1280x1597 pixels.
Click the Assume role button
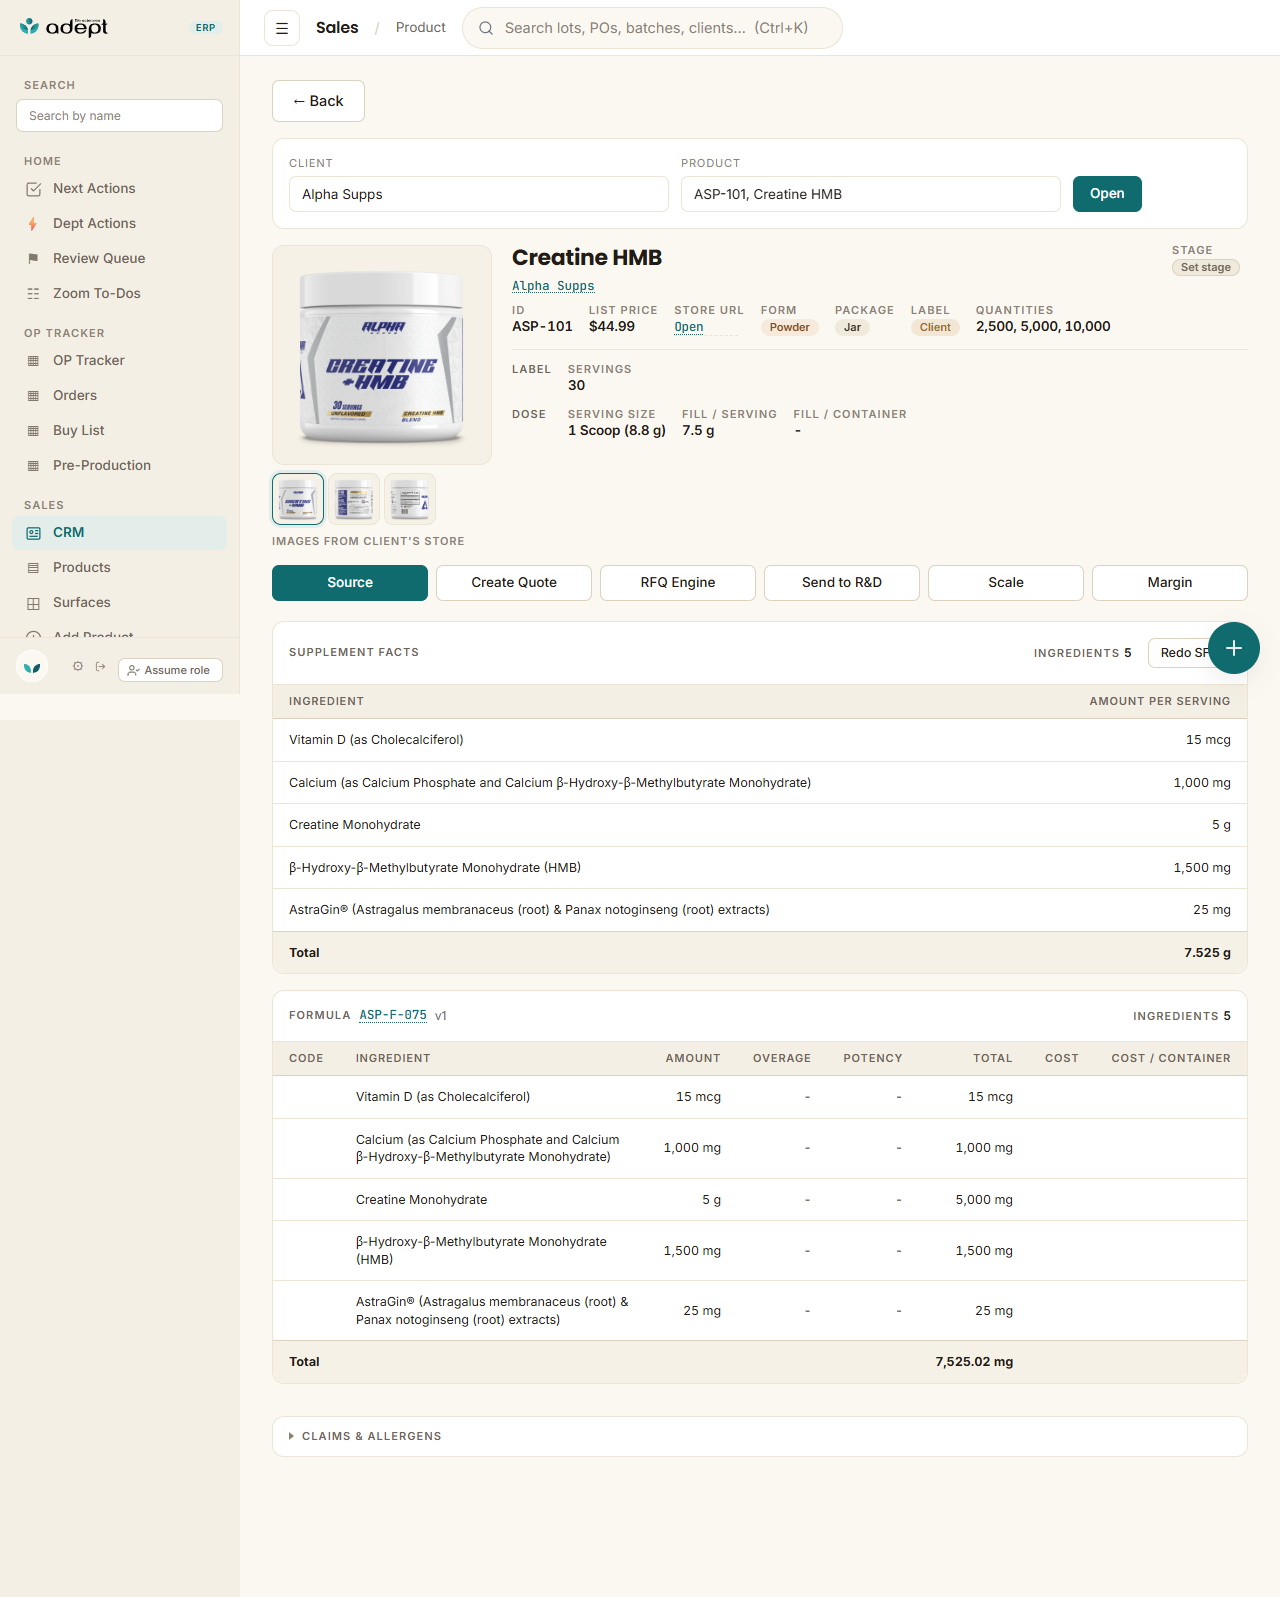click(170, 670)
